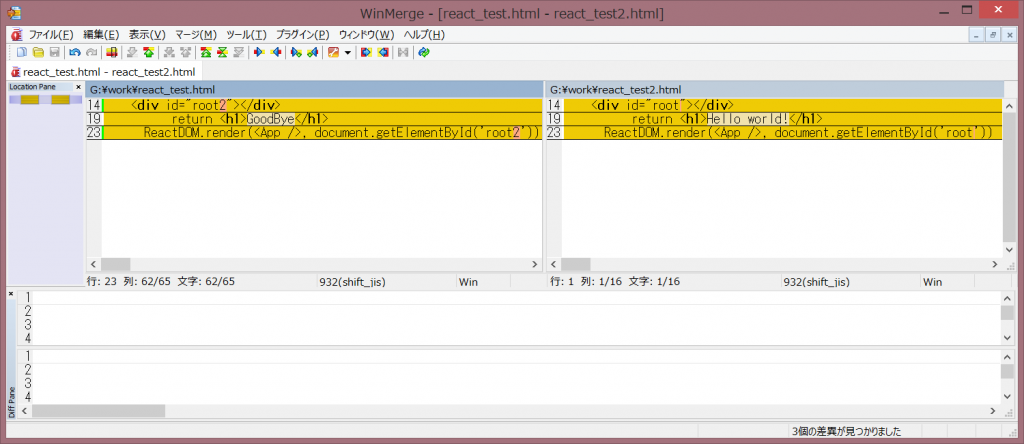Close the Diff Pane
This screenshot has height=444, width=1024.
[x=10, y=294]
